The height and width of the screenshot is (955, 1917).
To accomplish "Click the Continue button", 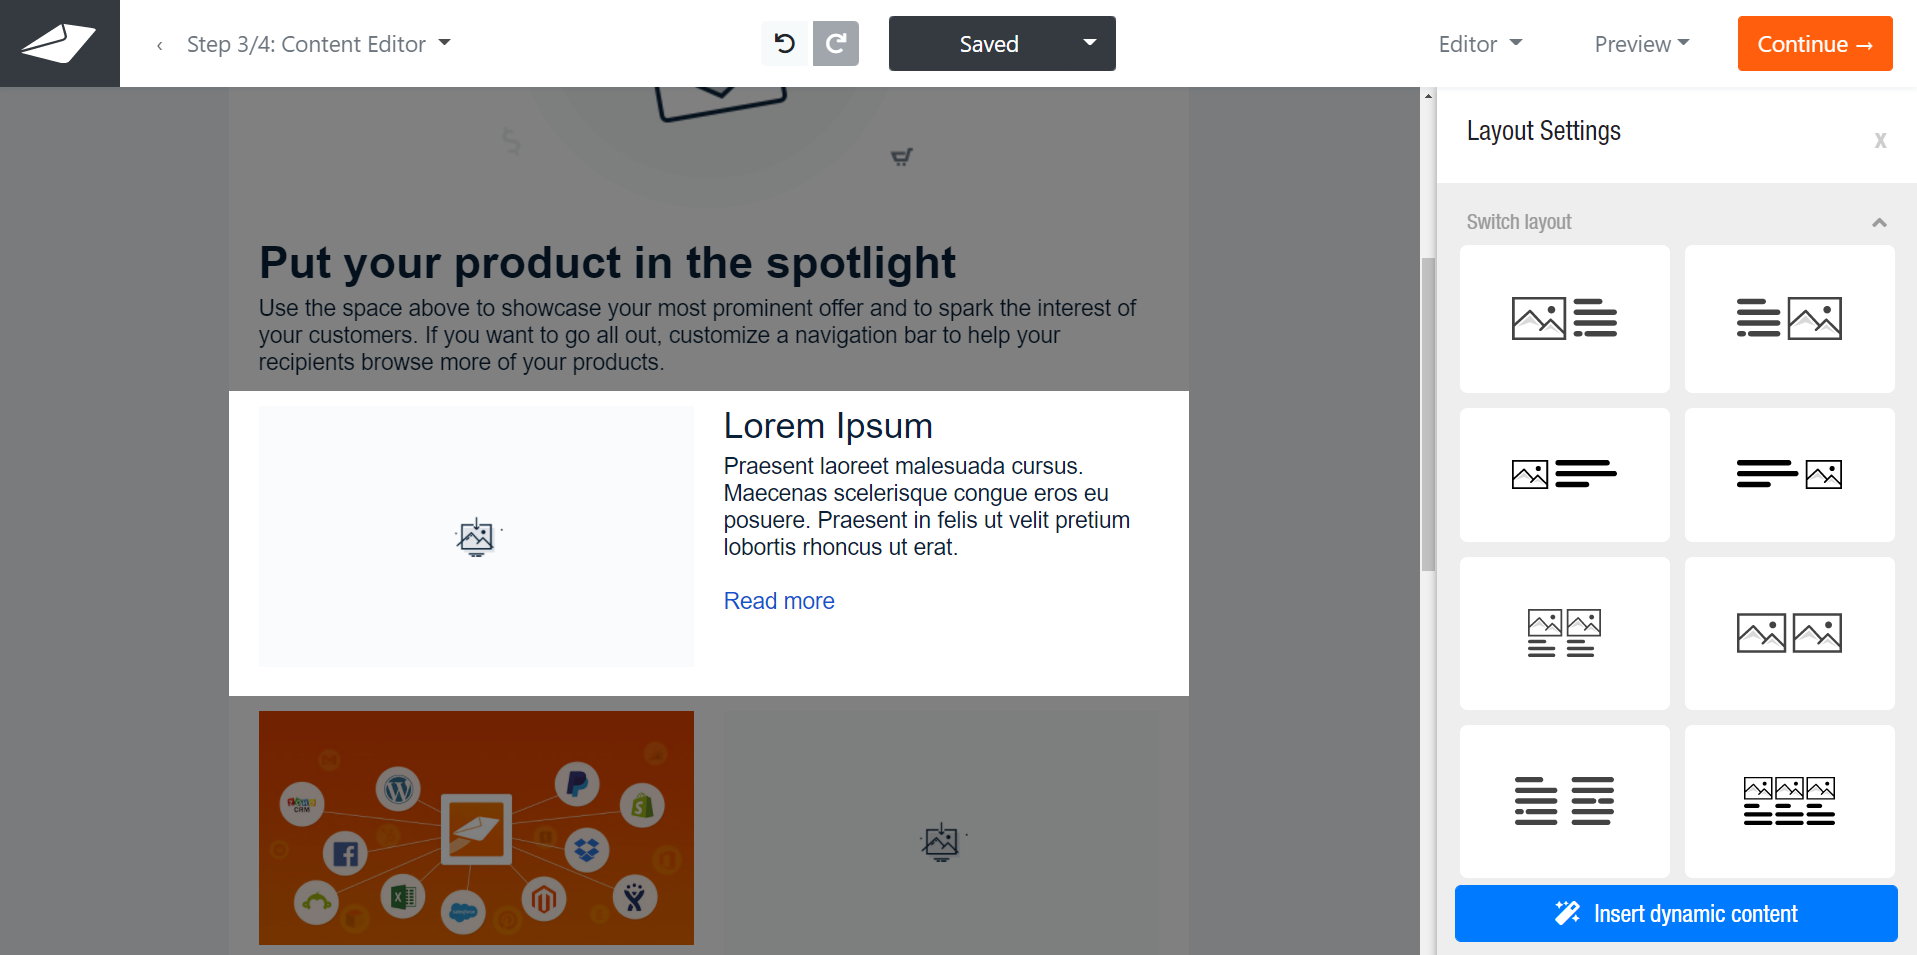I will (x=1815, y=43).
